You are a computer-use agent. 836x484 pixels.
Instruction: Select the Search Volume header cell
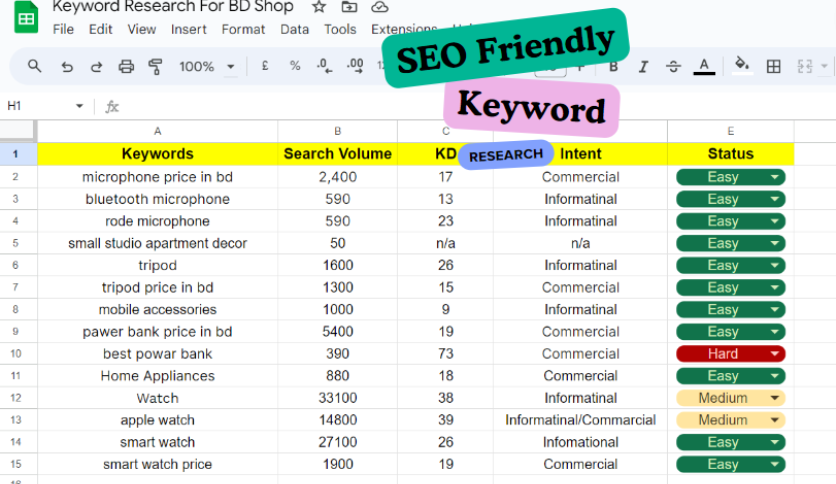(x=337, y=154)
